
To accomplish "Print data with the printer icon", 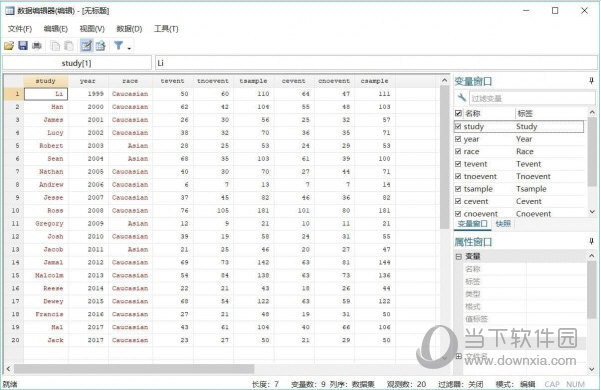I will [37, 46].
